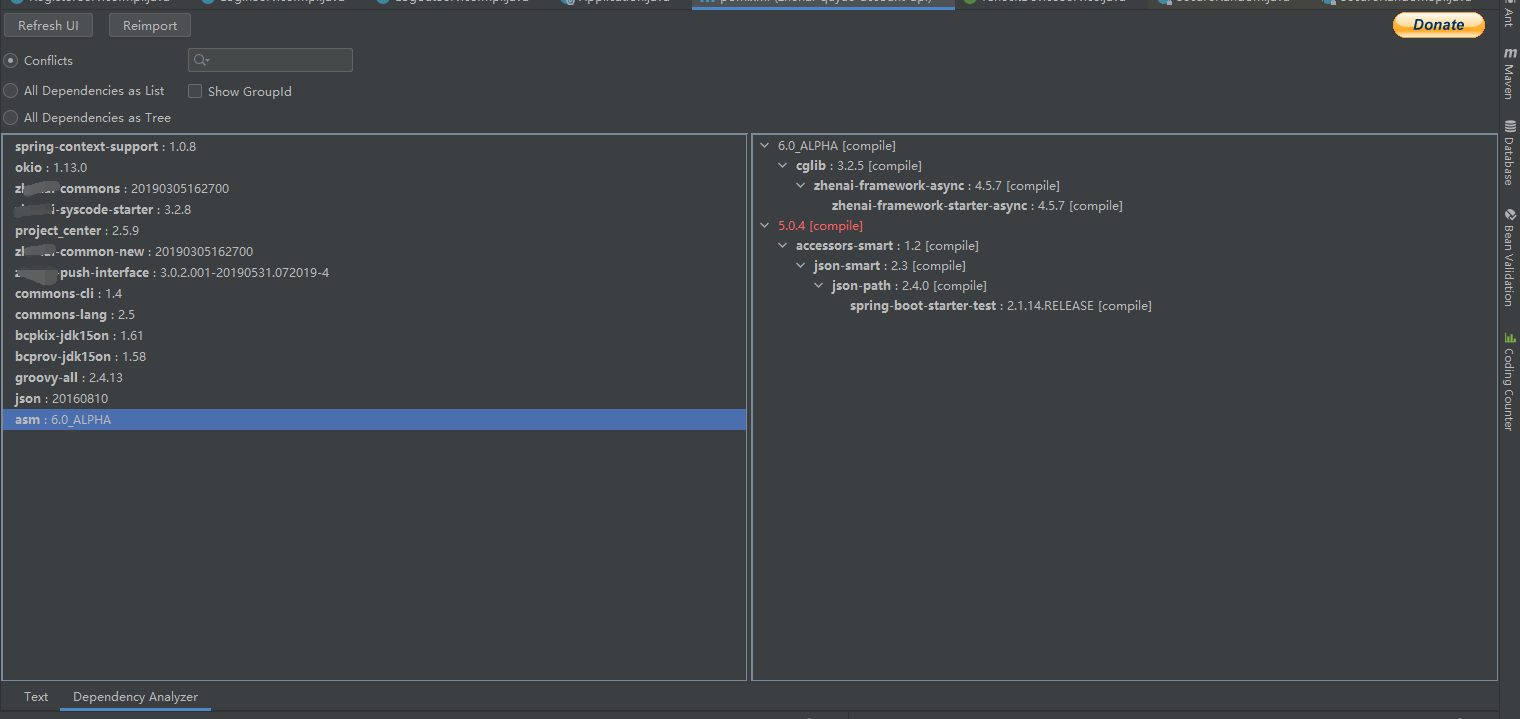The width and height of the screenshot is (1520, 719).
Task: Select the cglib : 3.2.5 [compile] label
Action: point(859,166)
